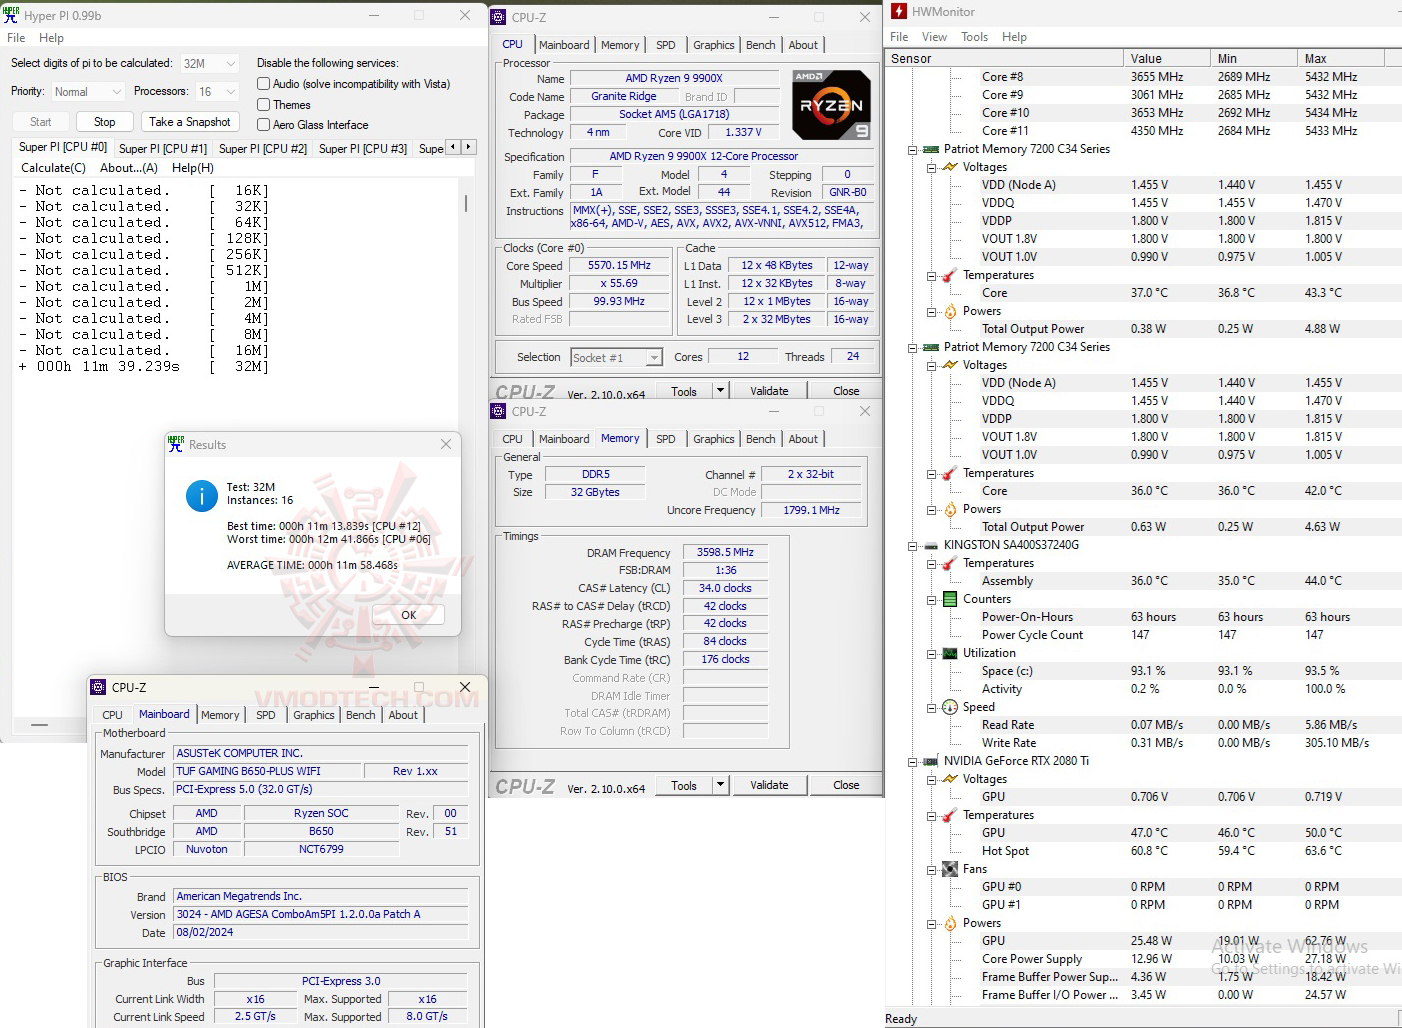Click the Utilization icon in HWMonitor
Image resolution: width=1402 pixels, height=1028 pixels.
[950, 653]
